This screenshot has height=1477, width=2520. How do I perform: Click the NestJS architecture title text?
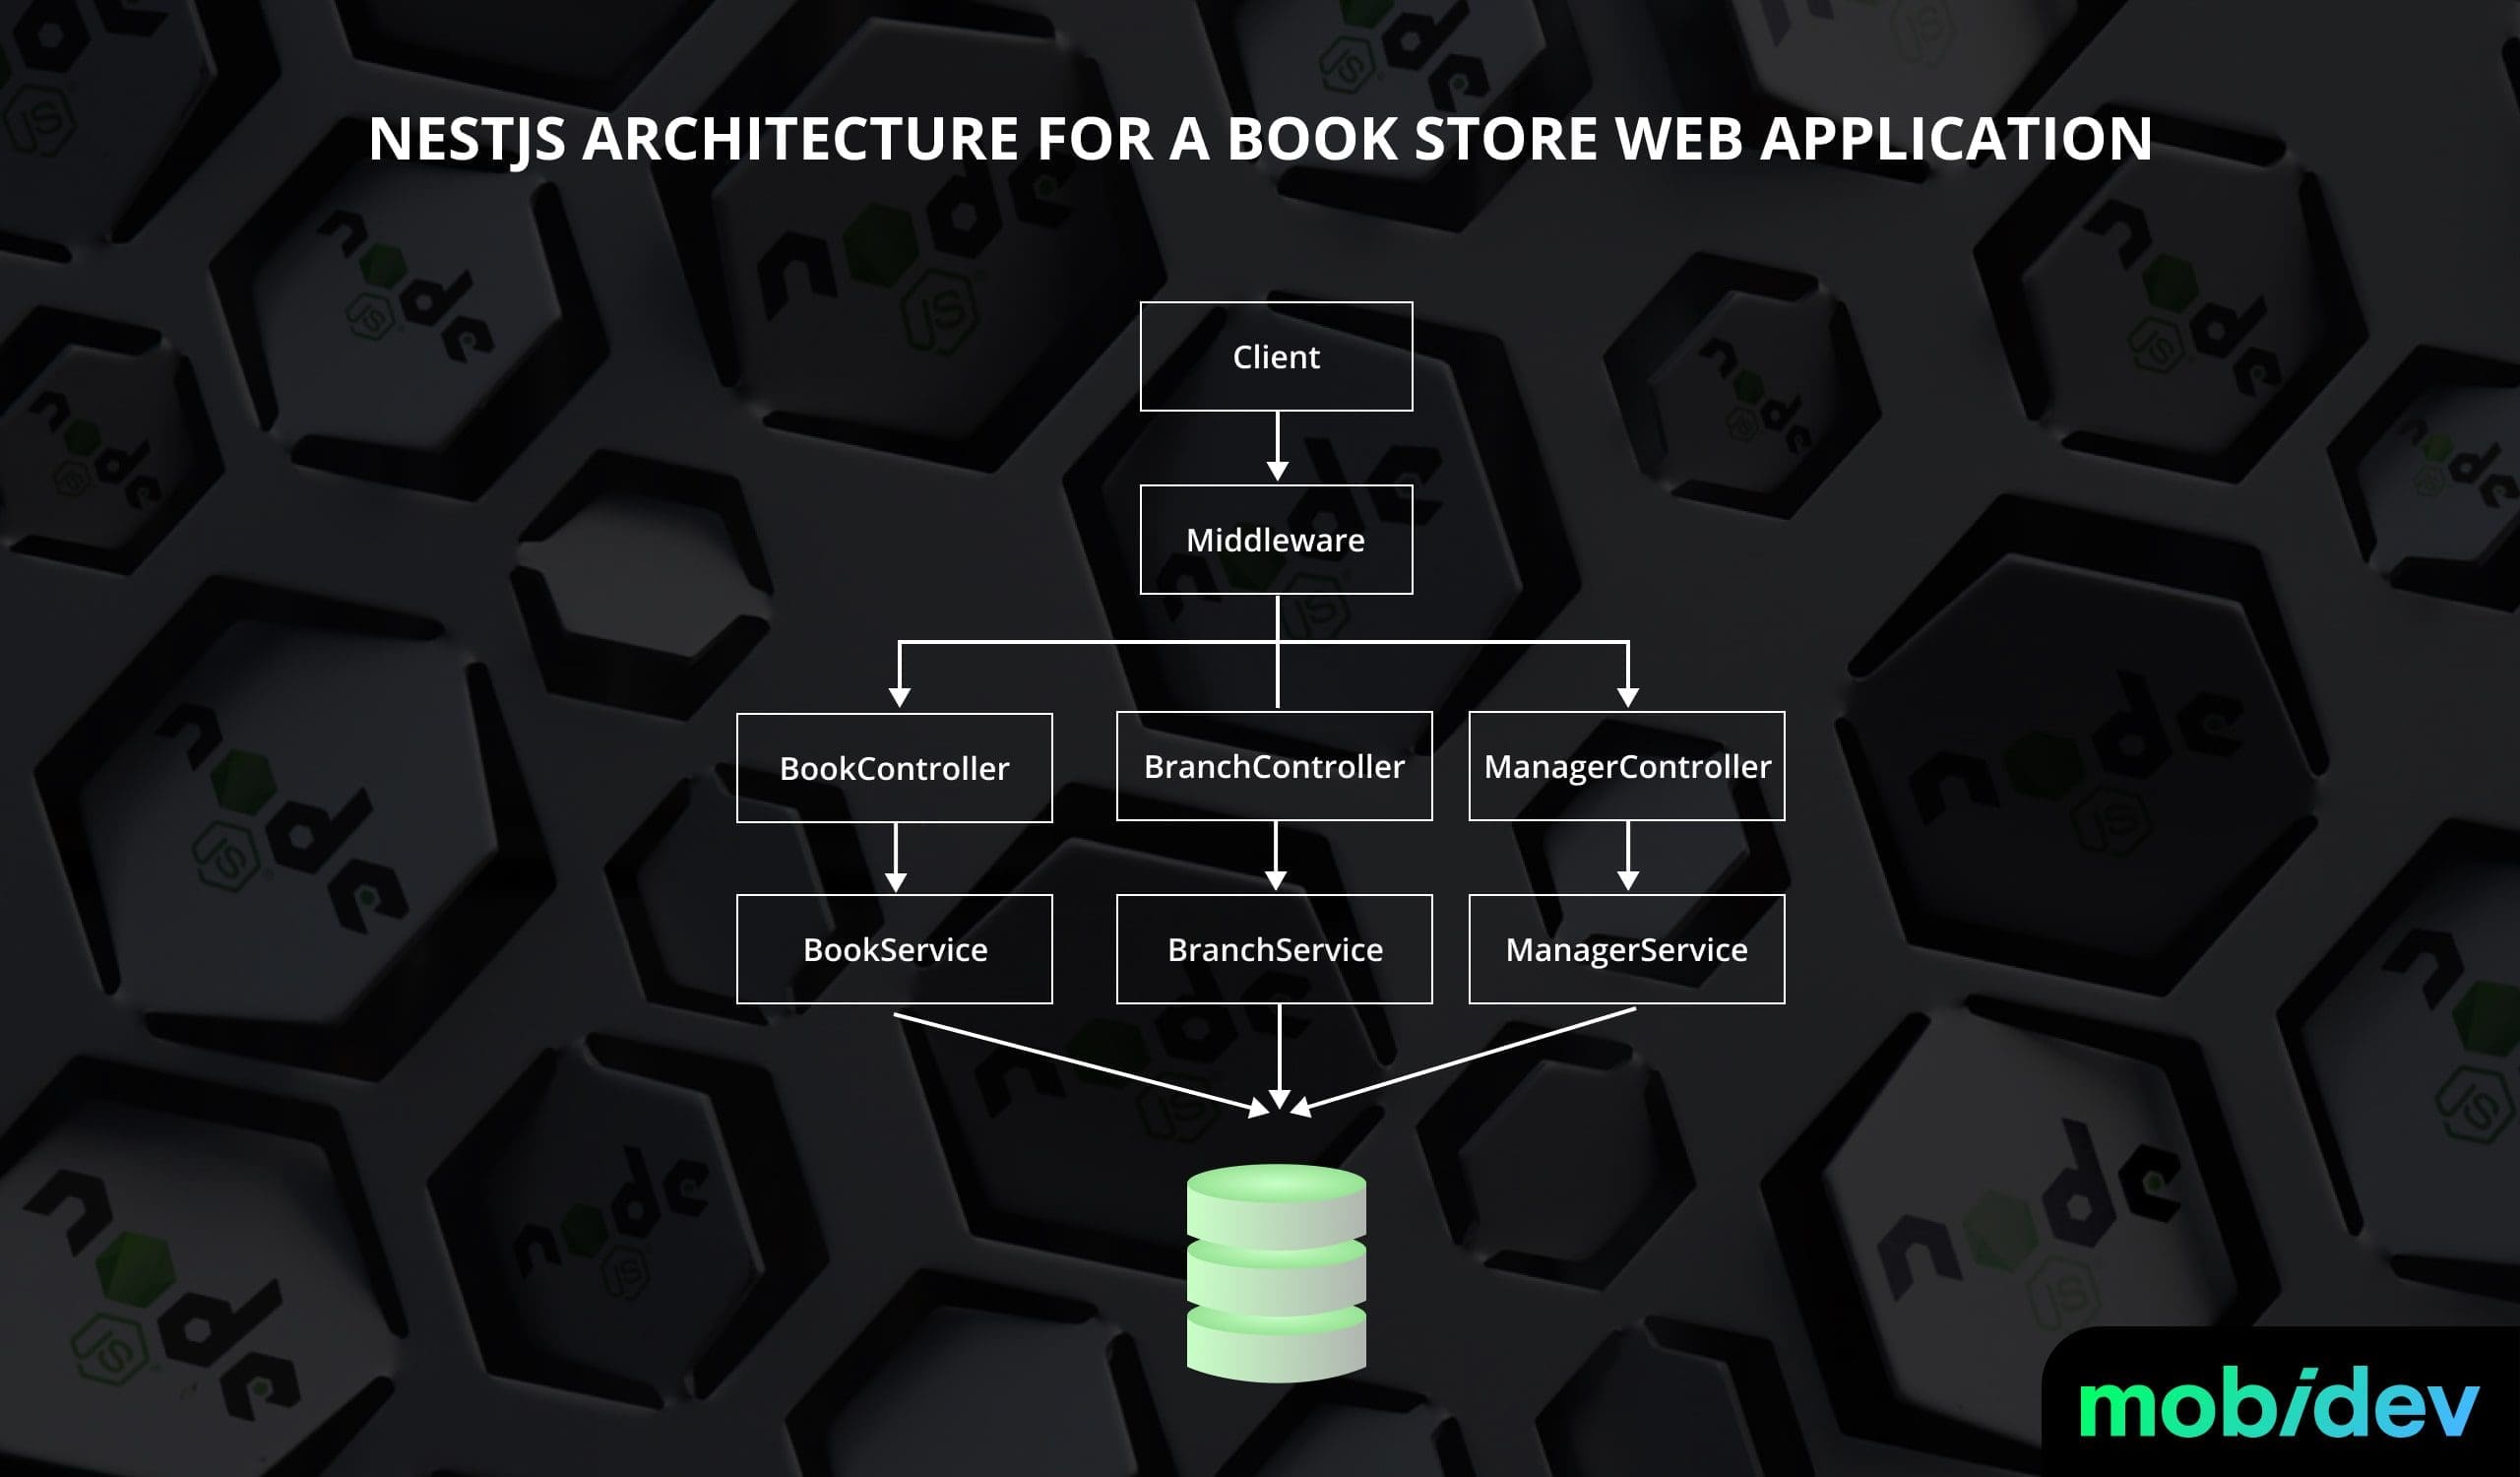point(1260,138)
